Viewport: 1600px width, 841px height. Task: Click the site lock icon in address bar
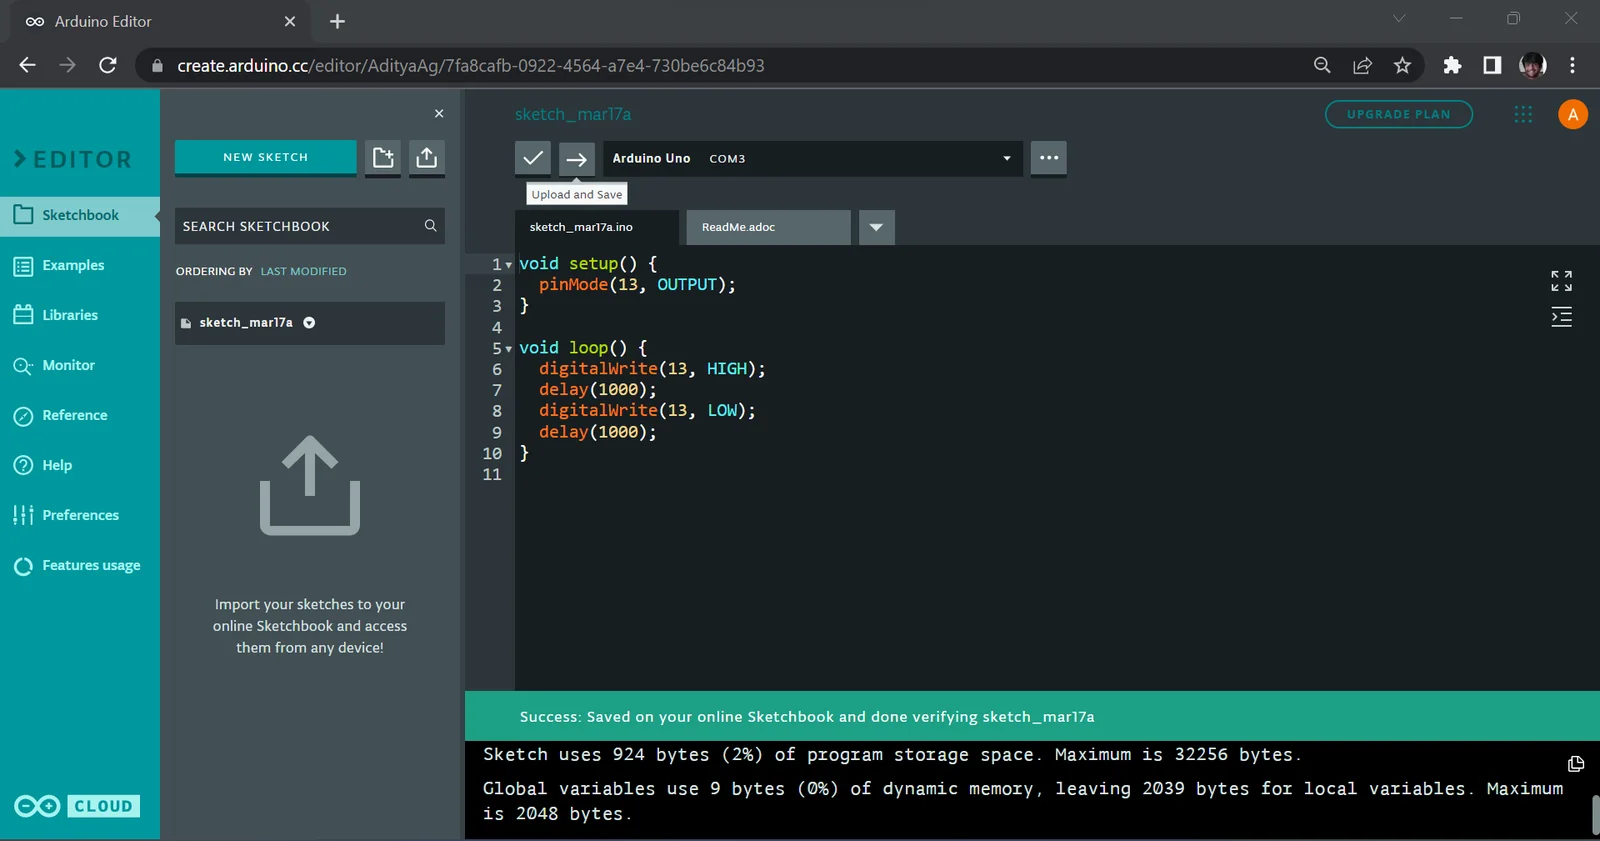[x=157, y=66]
